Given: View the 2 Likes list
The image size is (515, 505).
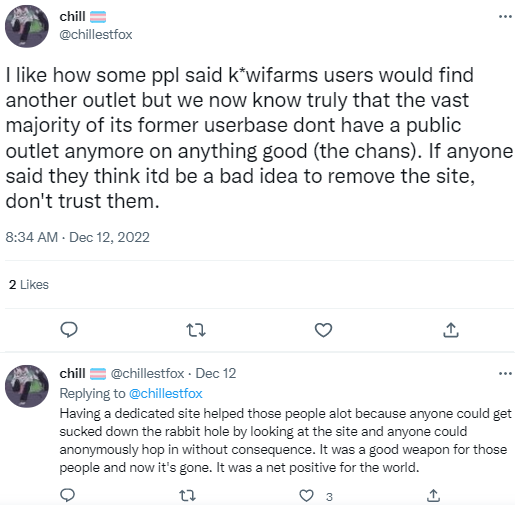Looking at the screenshot, I should click(29, 285).
